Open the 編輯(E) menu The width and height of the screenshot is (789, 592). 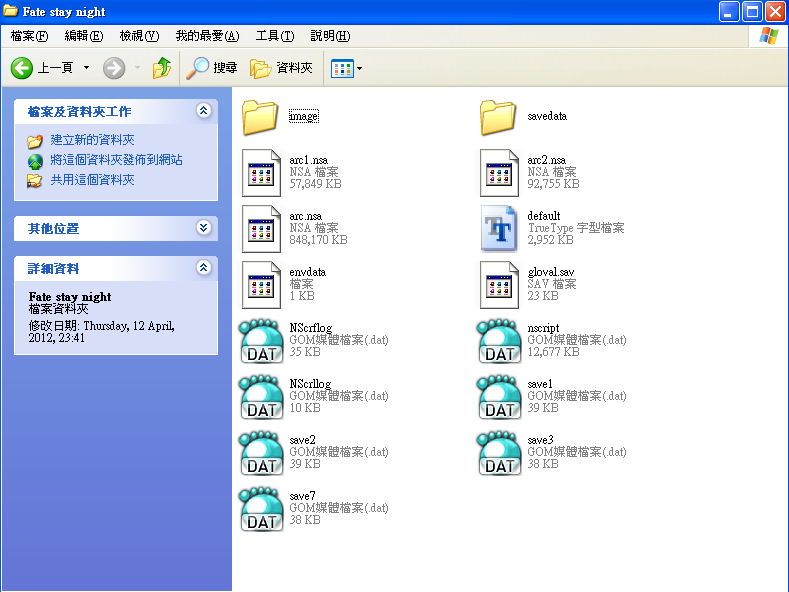coord(84,36)
